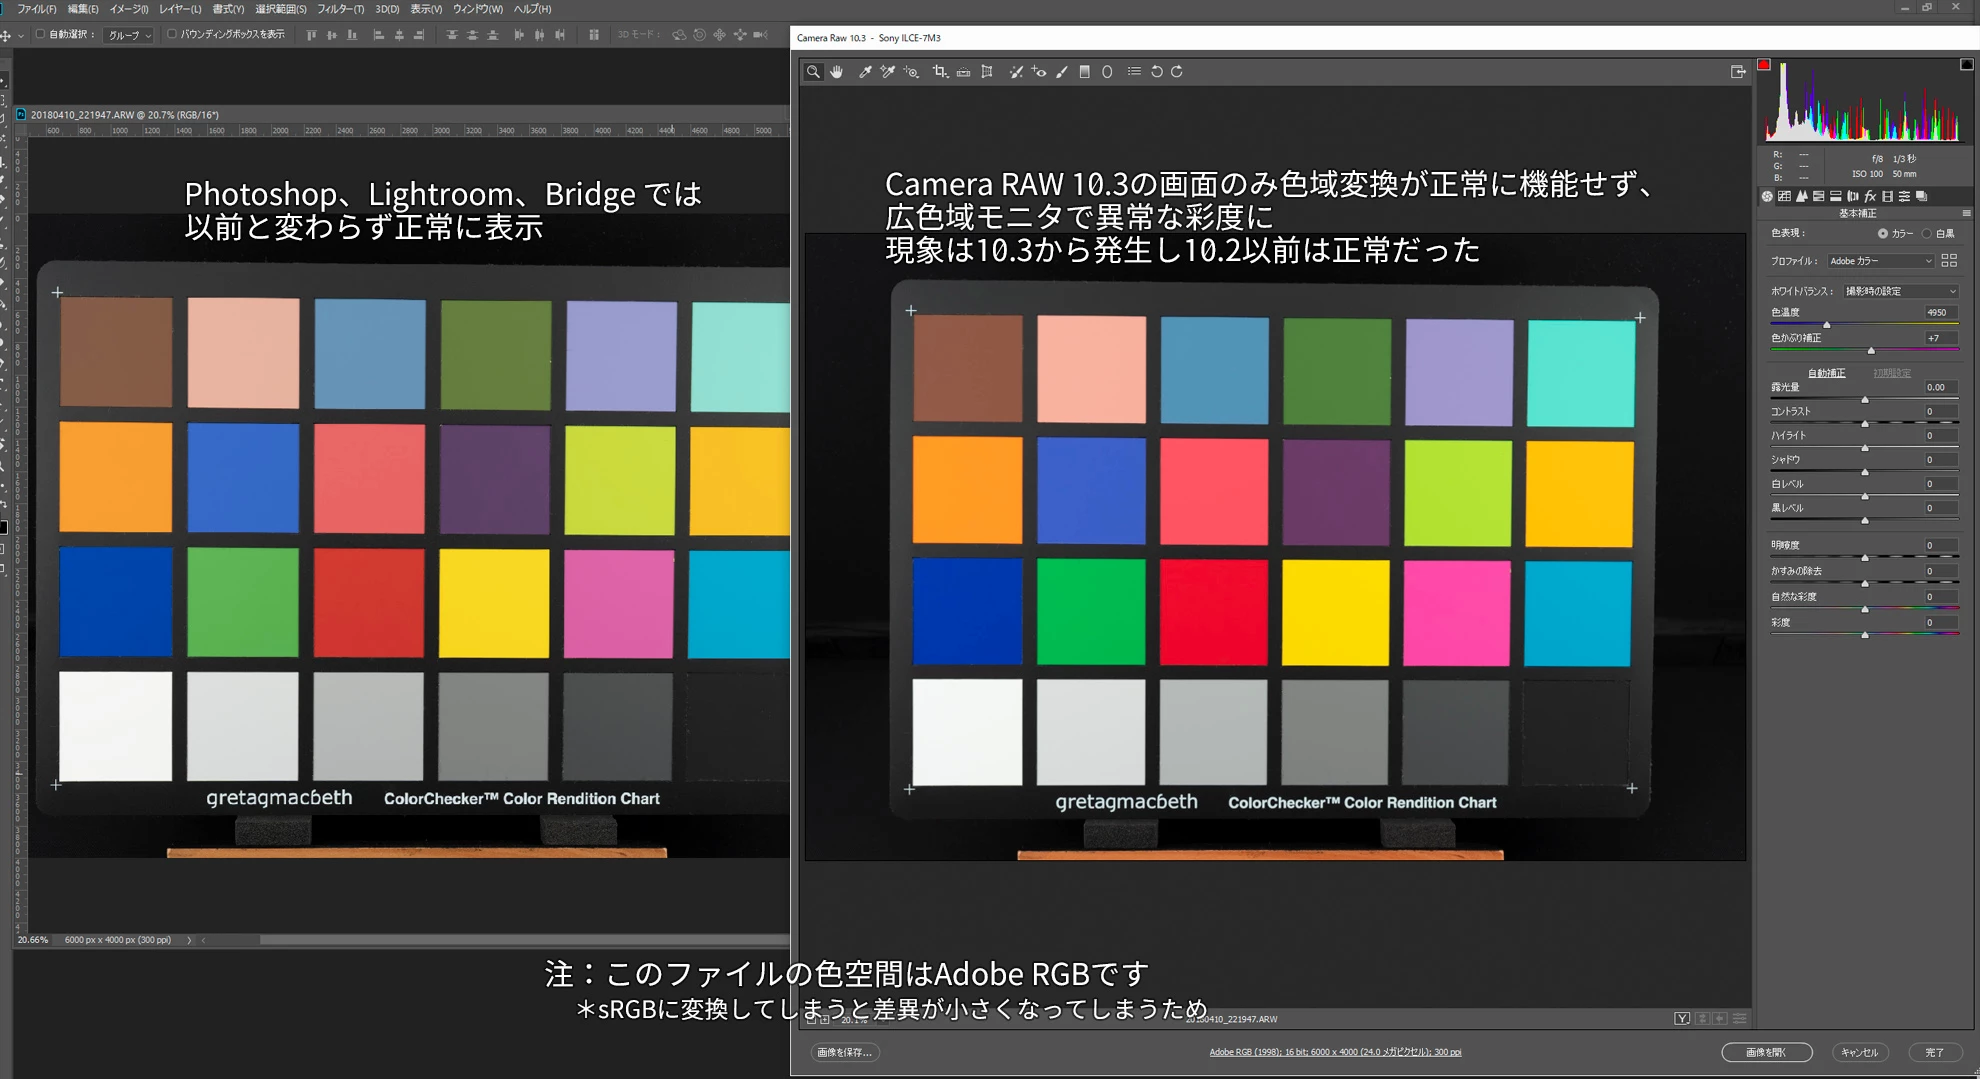Choose the Radial Filter tool

click(x=1107, y=72)
